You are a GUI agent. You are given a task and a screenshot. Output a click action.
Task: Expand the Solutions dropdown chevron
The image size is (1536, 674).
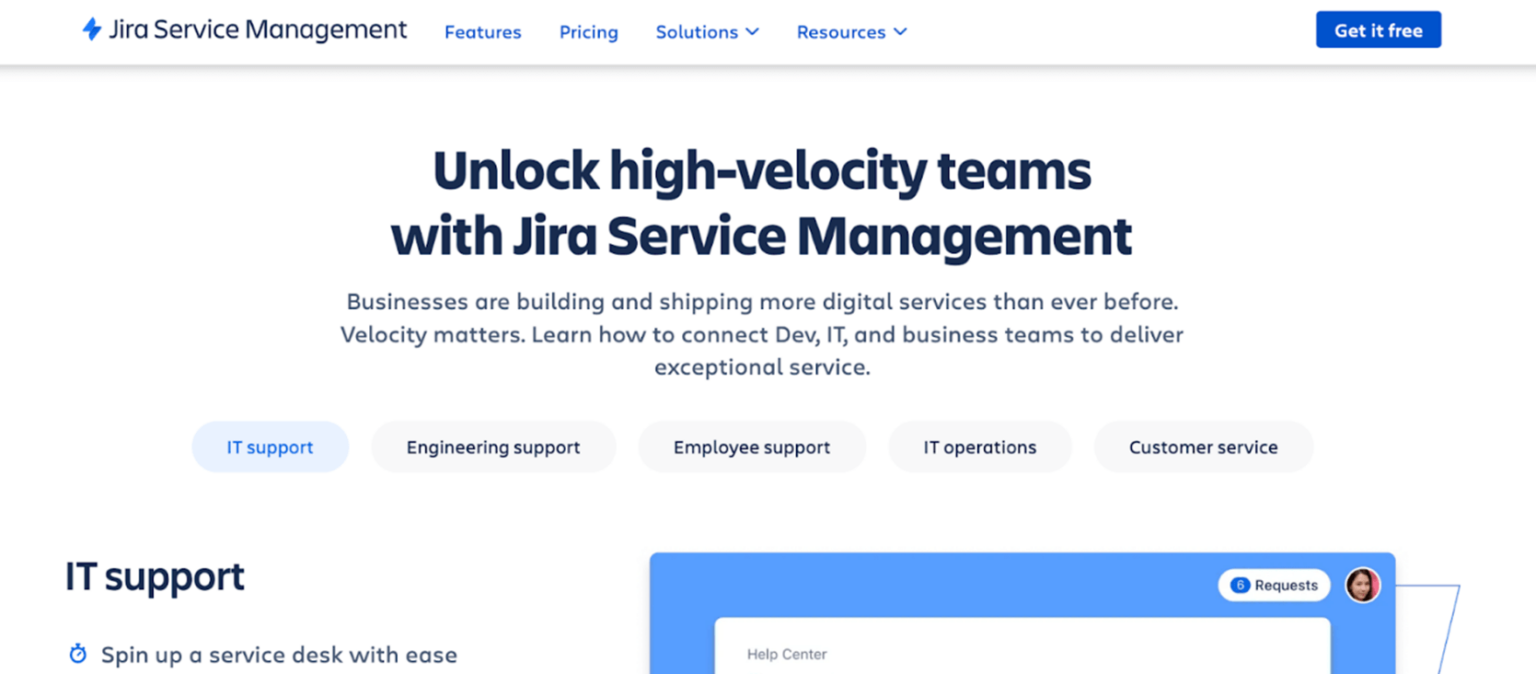click(753, 32)
